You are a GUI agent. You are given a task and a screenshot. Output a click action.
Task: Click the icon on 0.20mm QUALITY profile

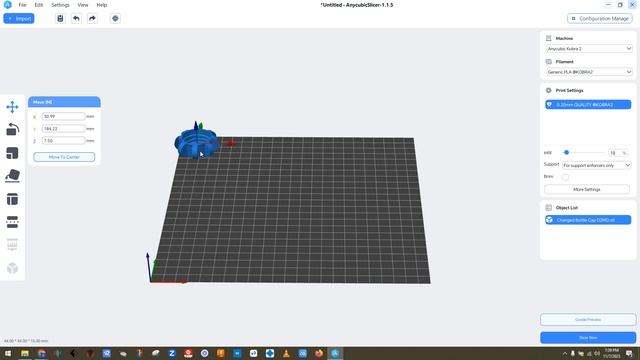tap(549, 104)
